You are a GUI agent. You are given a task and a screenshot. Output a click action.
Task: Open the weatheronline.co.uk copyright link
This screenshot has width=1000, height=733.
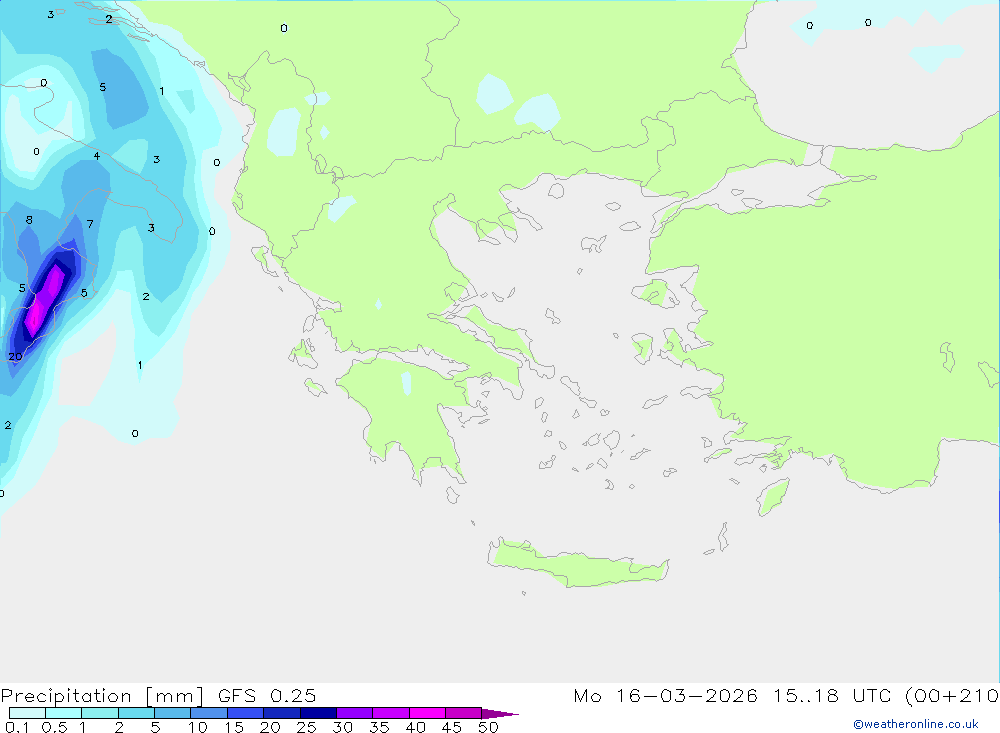(x=916, y=724)
